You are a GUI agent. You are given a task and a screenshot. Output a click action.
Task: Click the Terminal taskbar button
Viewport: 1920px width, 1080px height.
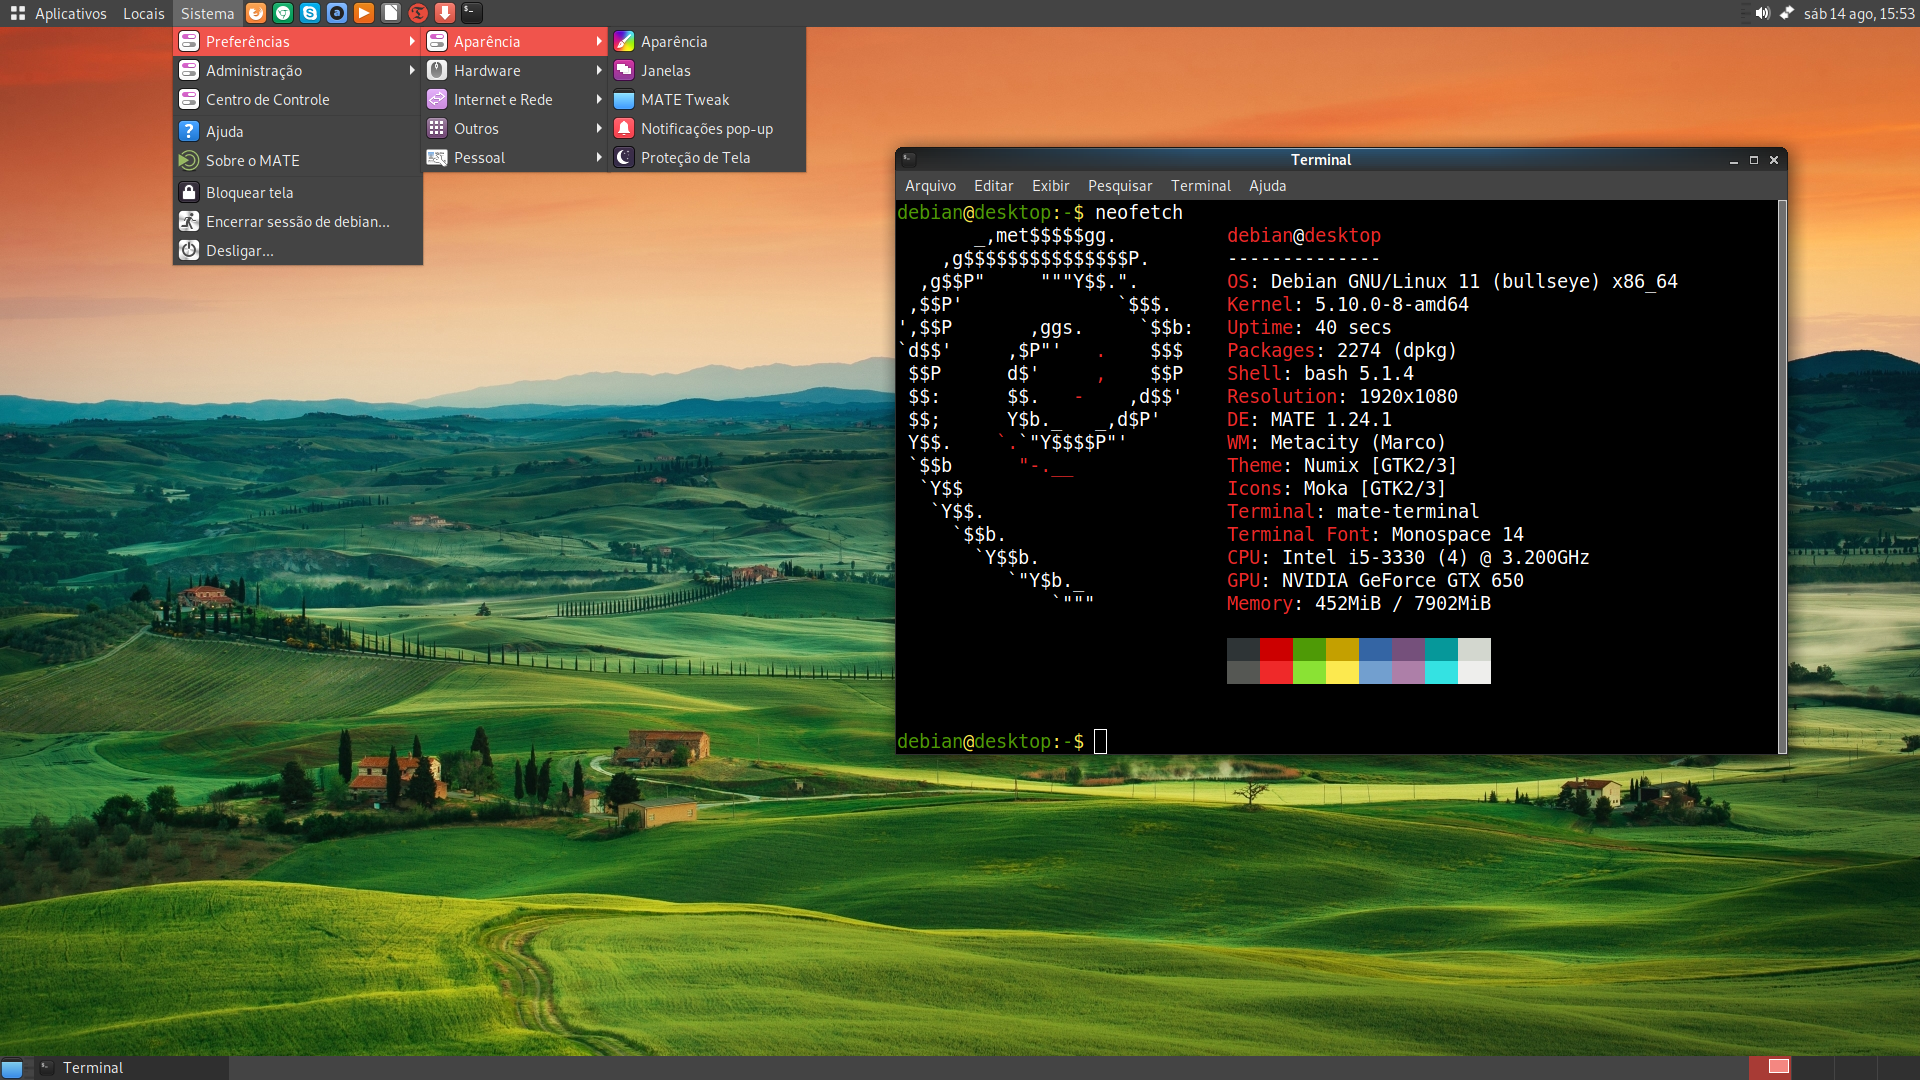click(x=130, y=1068)
